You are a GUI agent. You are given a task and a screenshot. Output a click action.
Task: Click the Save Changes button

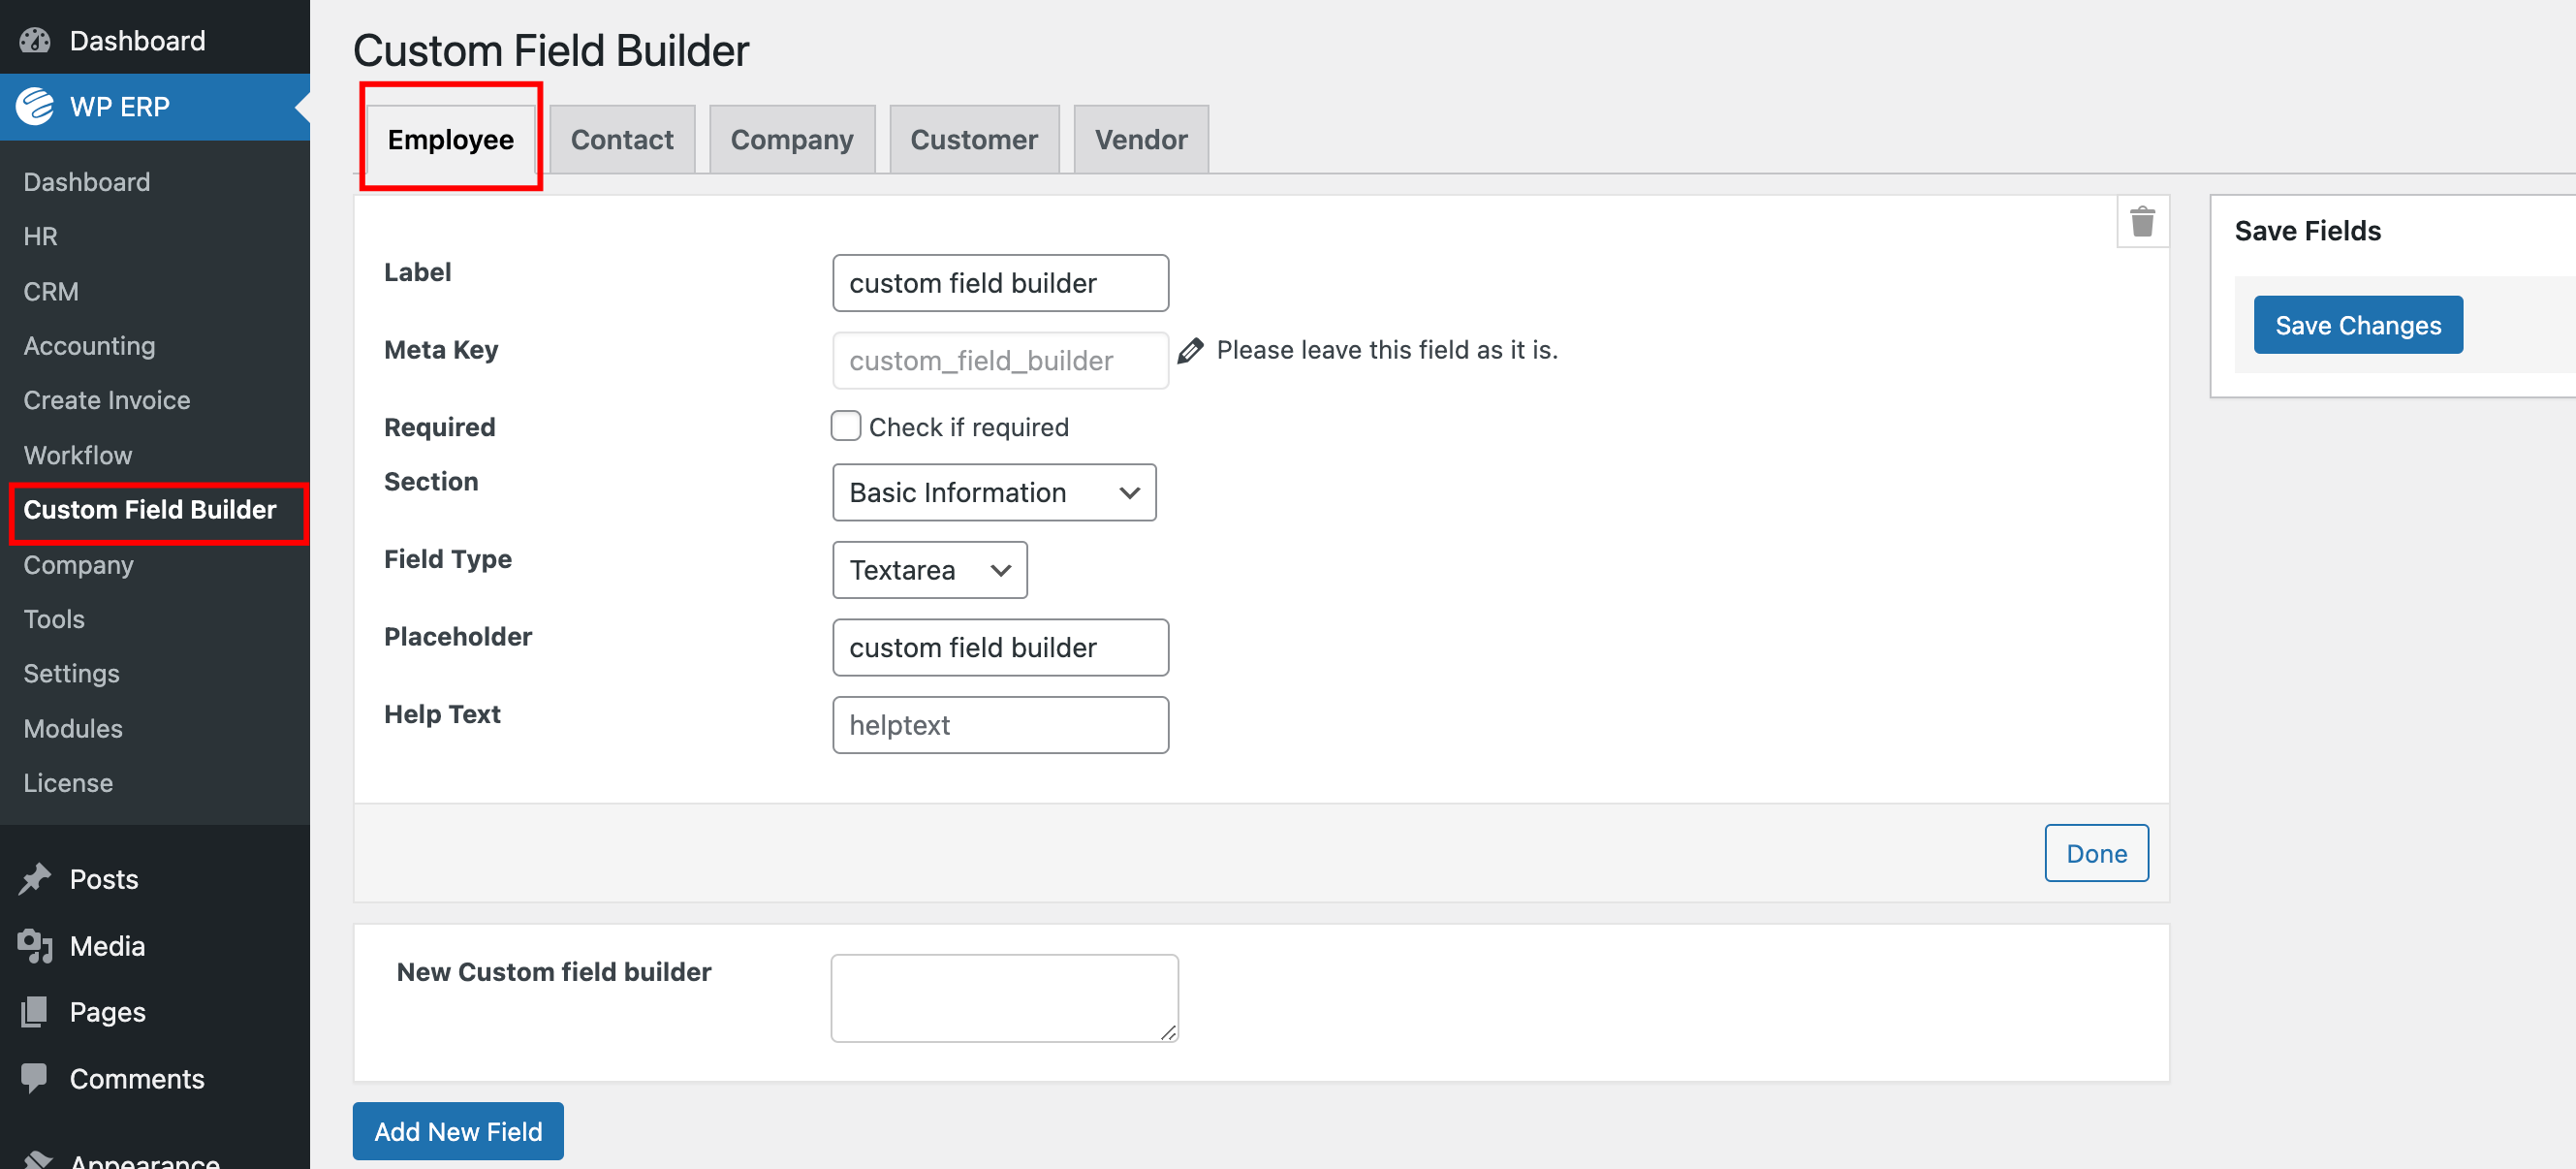2358,325
